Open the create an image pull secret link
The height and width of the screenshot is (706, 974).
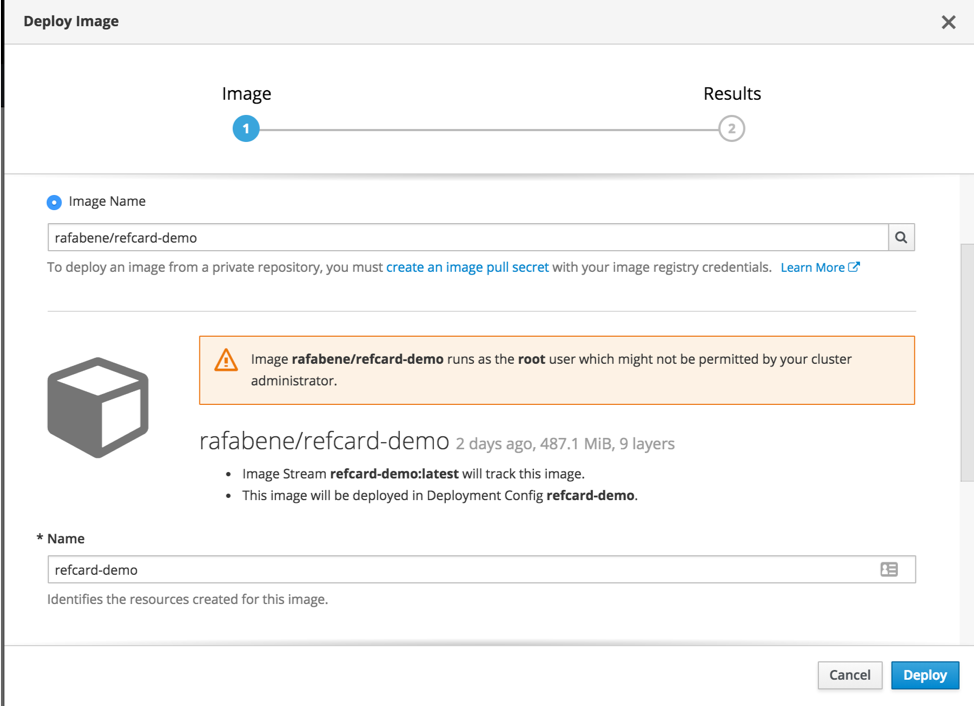pos(467,267)
